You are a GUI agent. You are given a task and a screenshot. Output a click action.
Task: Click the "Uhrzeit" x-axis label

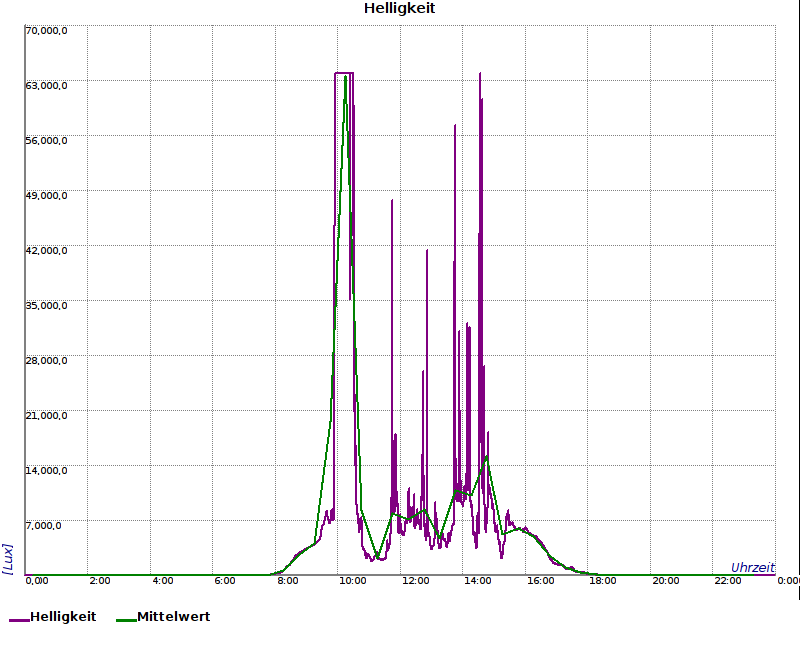(753, 567)
